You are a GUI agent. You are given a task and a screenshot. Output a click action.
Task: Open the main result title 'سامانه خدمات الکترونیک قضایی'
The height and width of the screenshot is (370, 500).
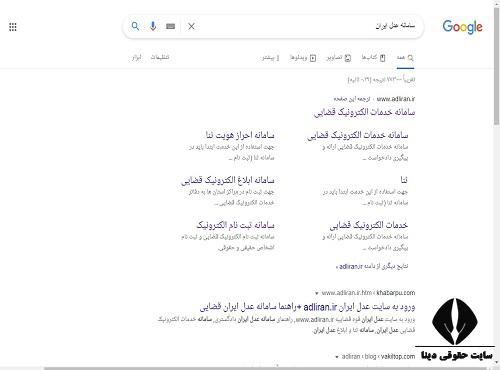pyautogui.click(x=365, y=112)
